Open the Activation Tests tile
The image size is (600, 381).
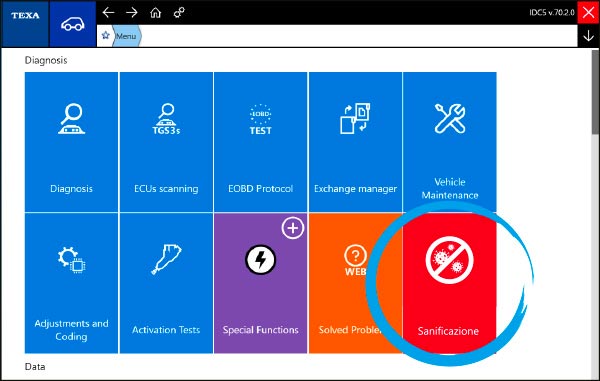(x=166, y=283)
